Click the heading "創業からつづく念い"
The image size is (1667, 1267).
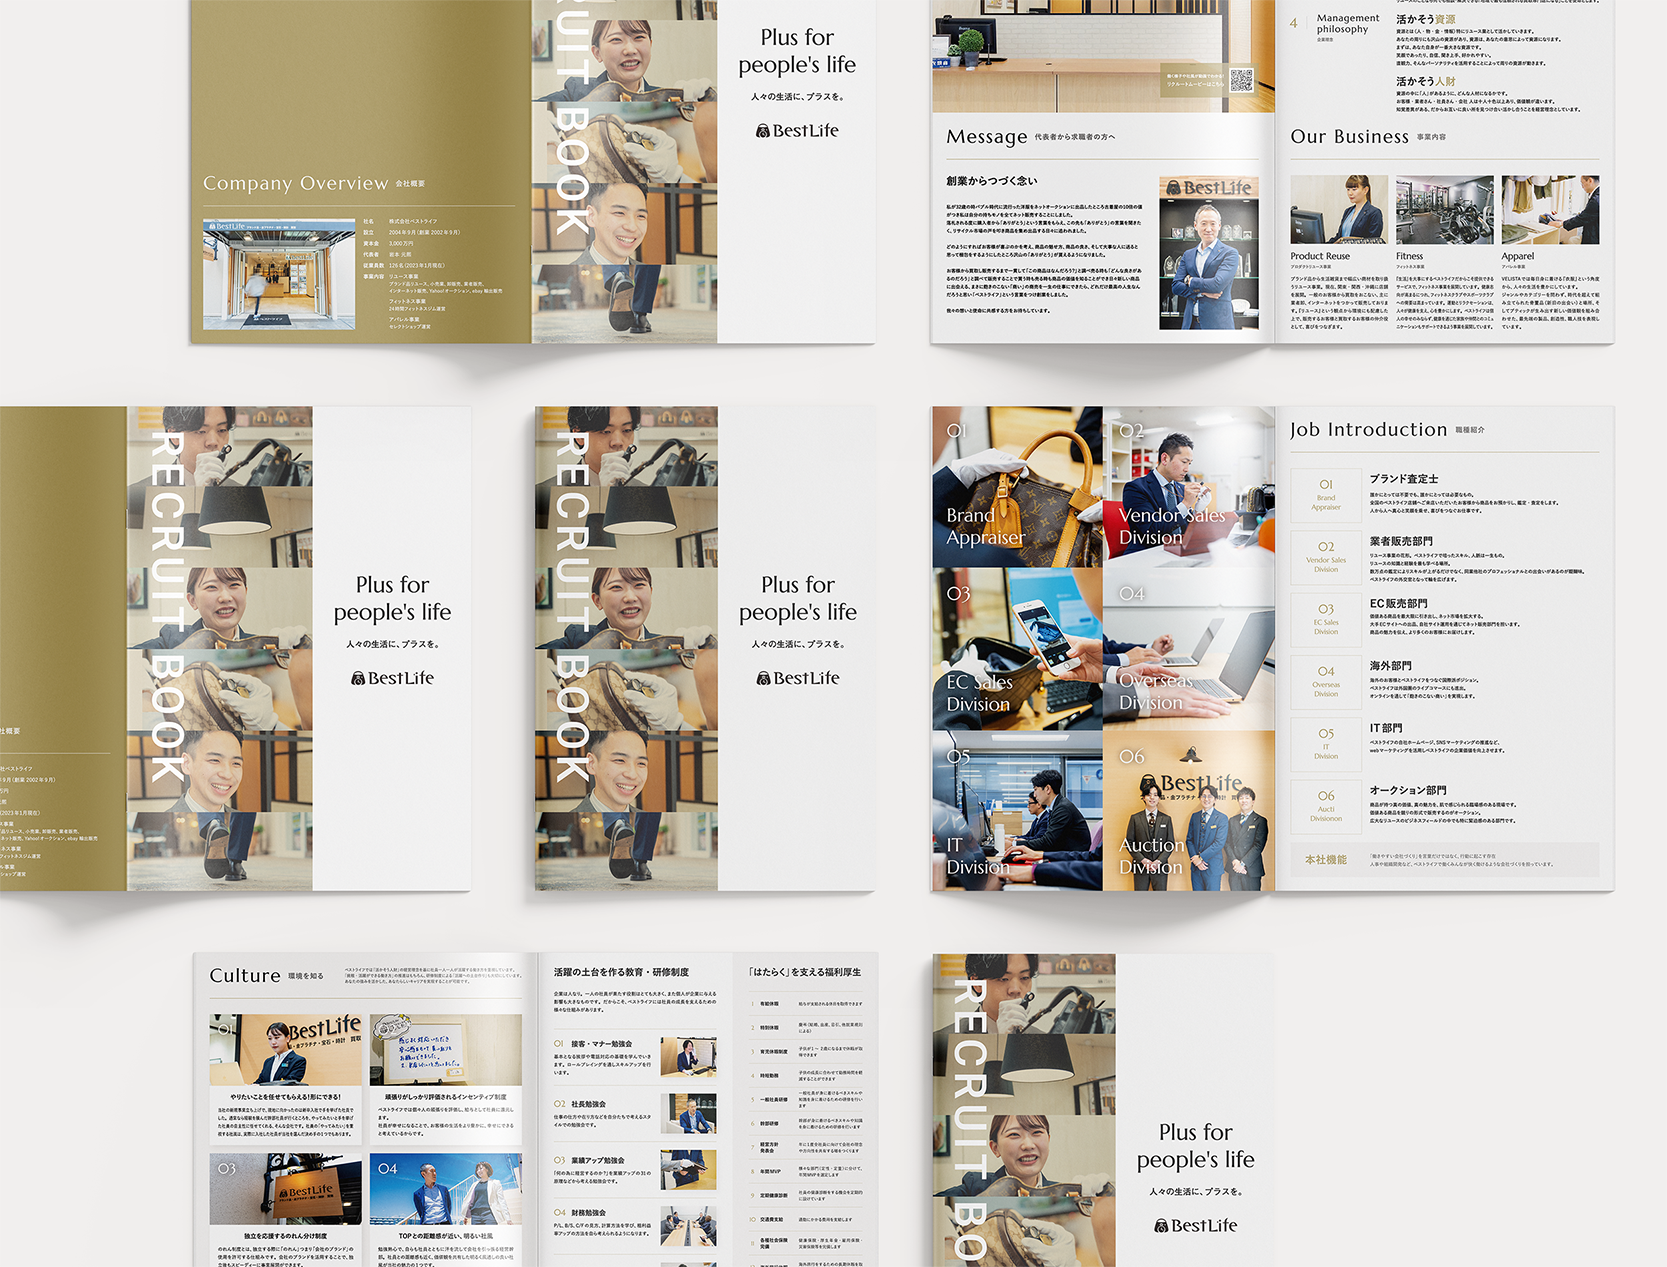pyautogui.click(x=992, y=181)
